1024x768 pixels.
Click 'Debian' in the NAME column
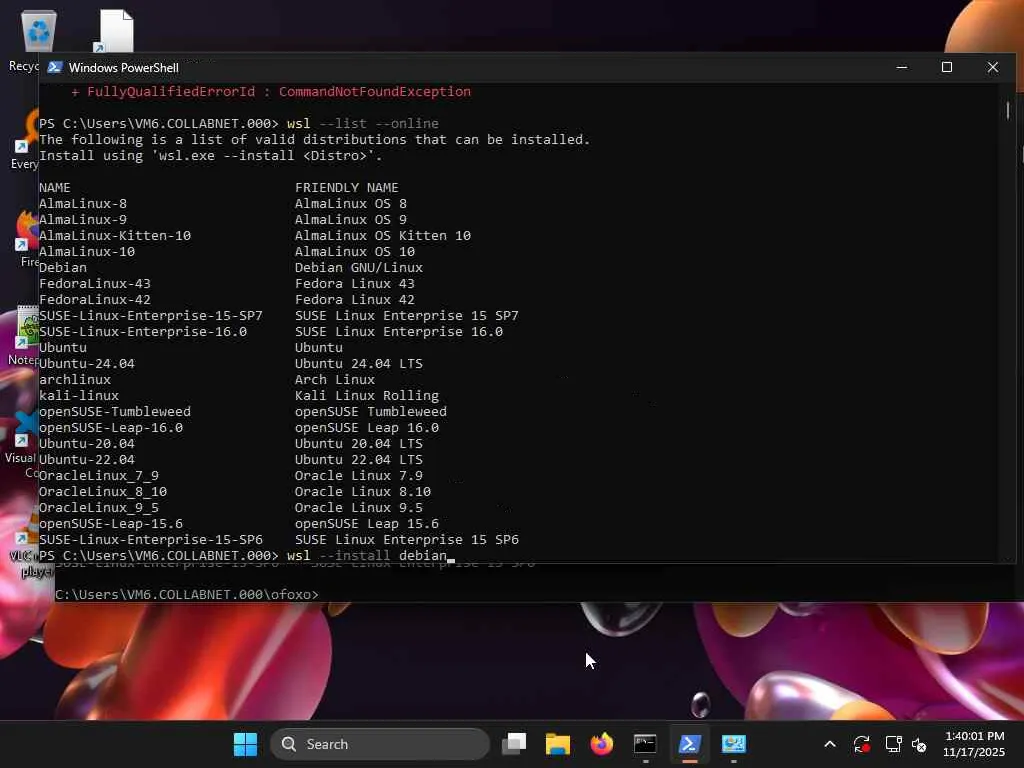click(63, 268)
